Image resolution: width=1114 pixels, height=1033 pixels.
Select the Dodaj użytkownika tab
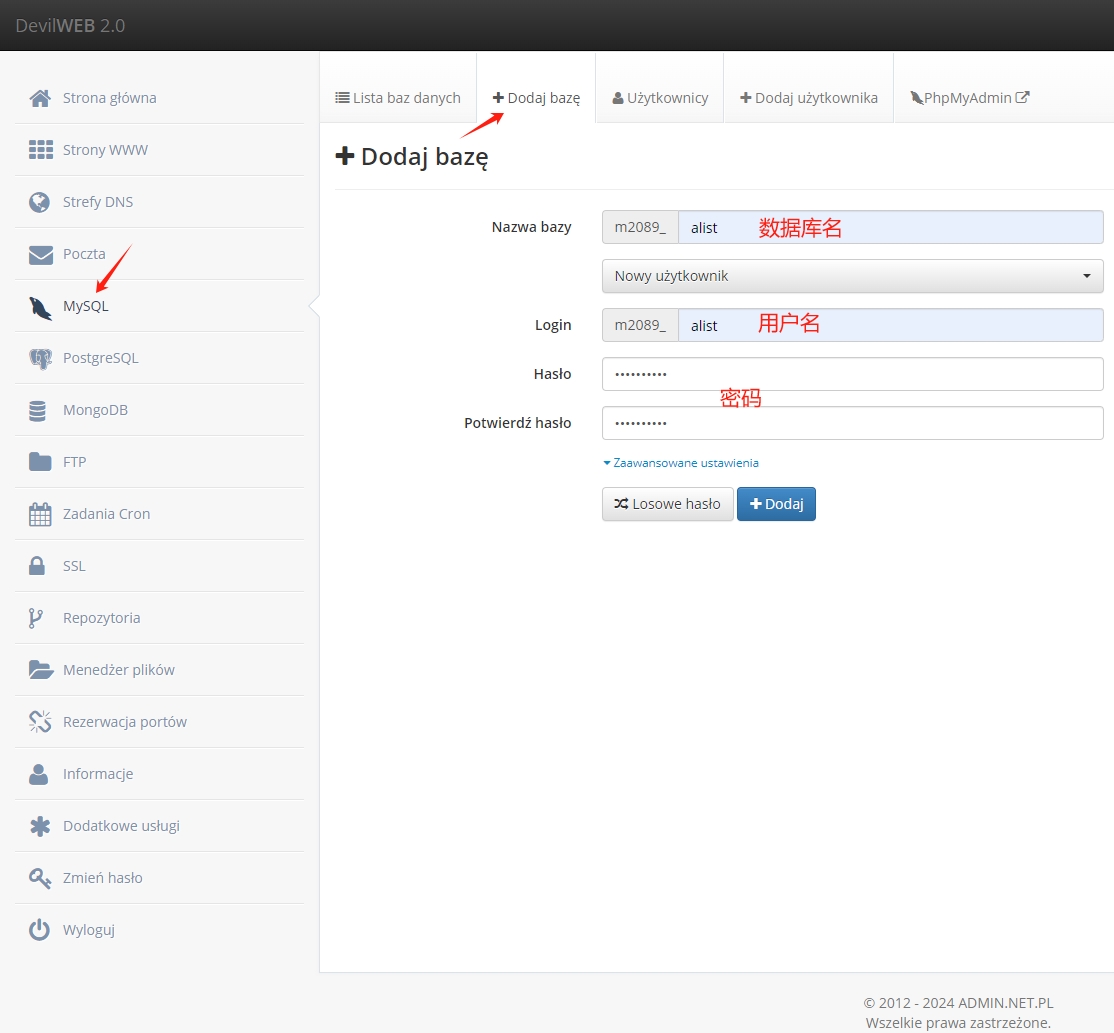pos(808,98)
